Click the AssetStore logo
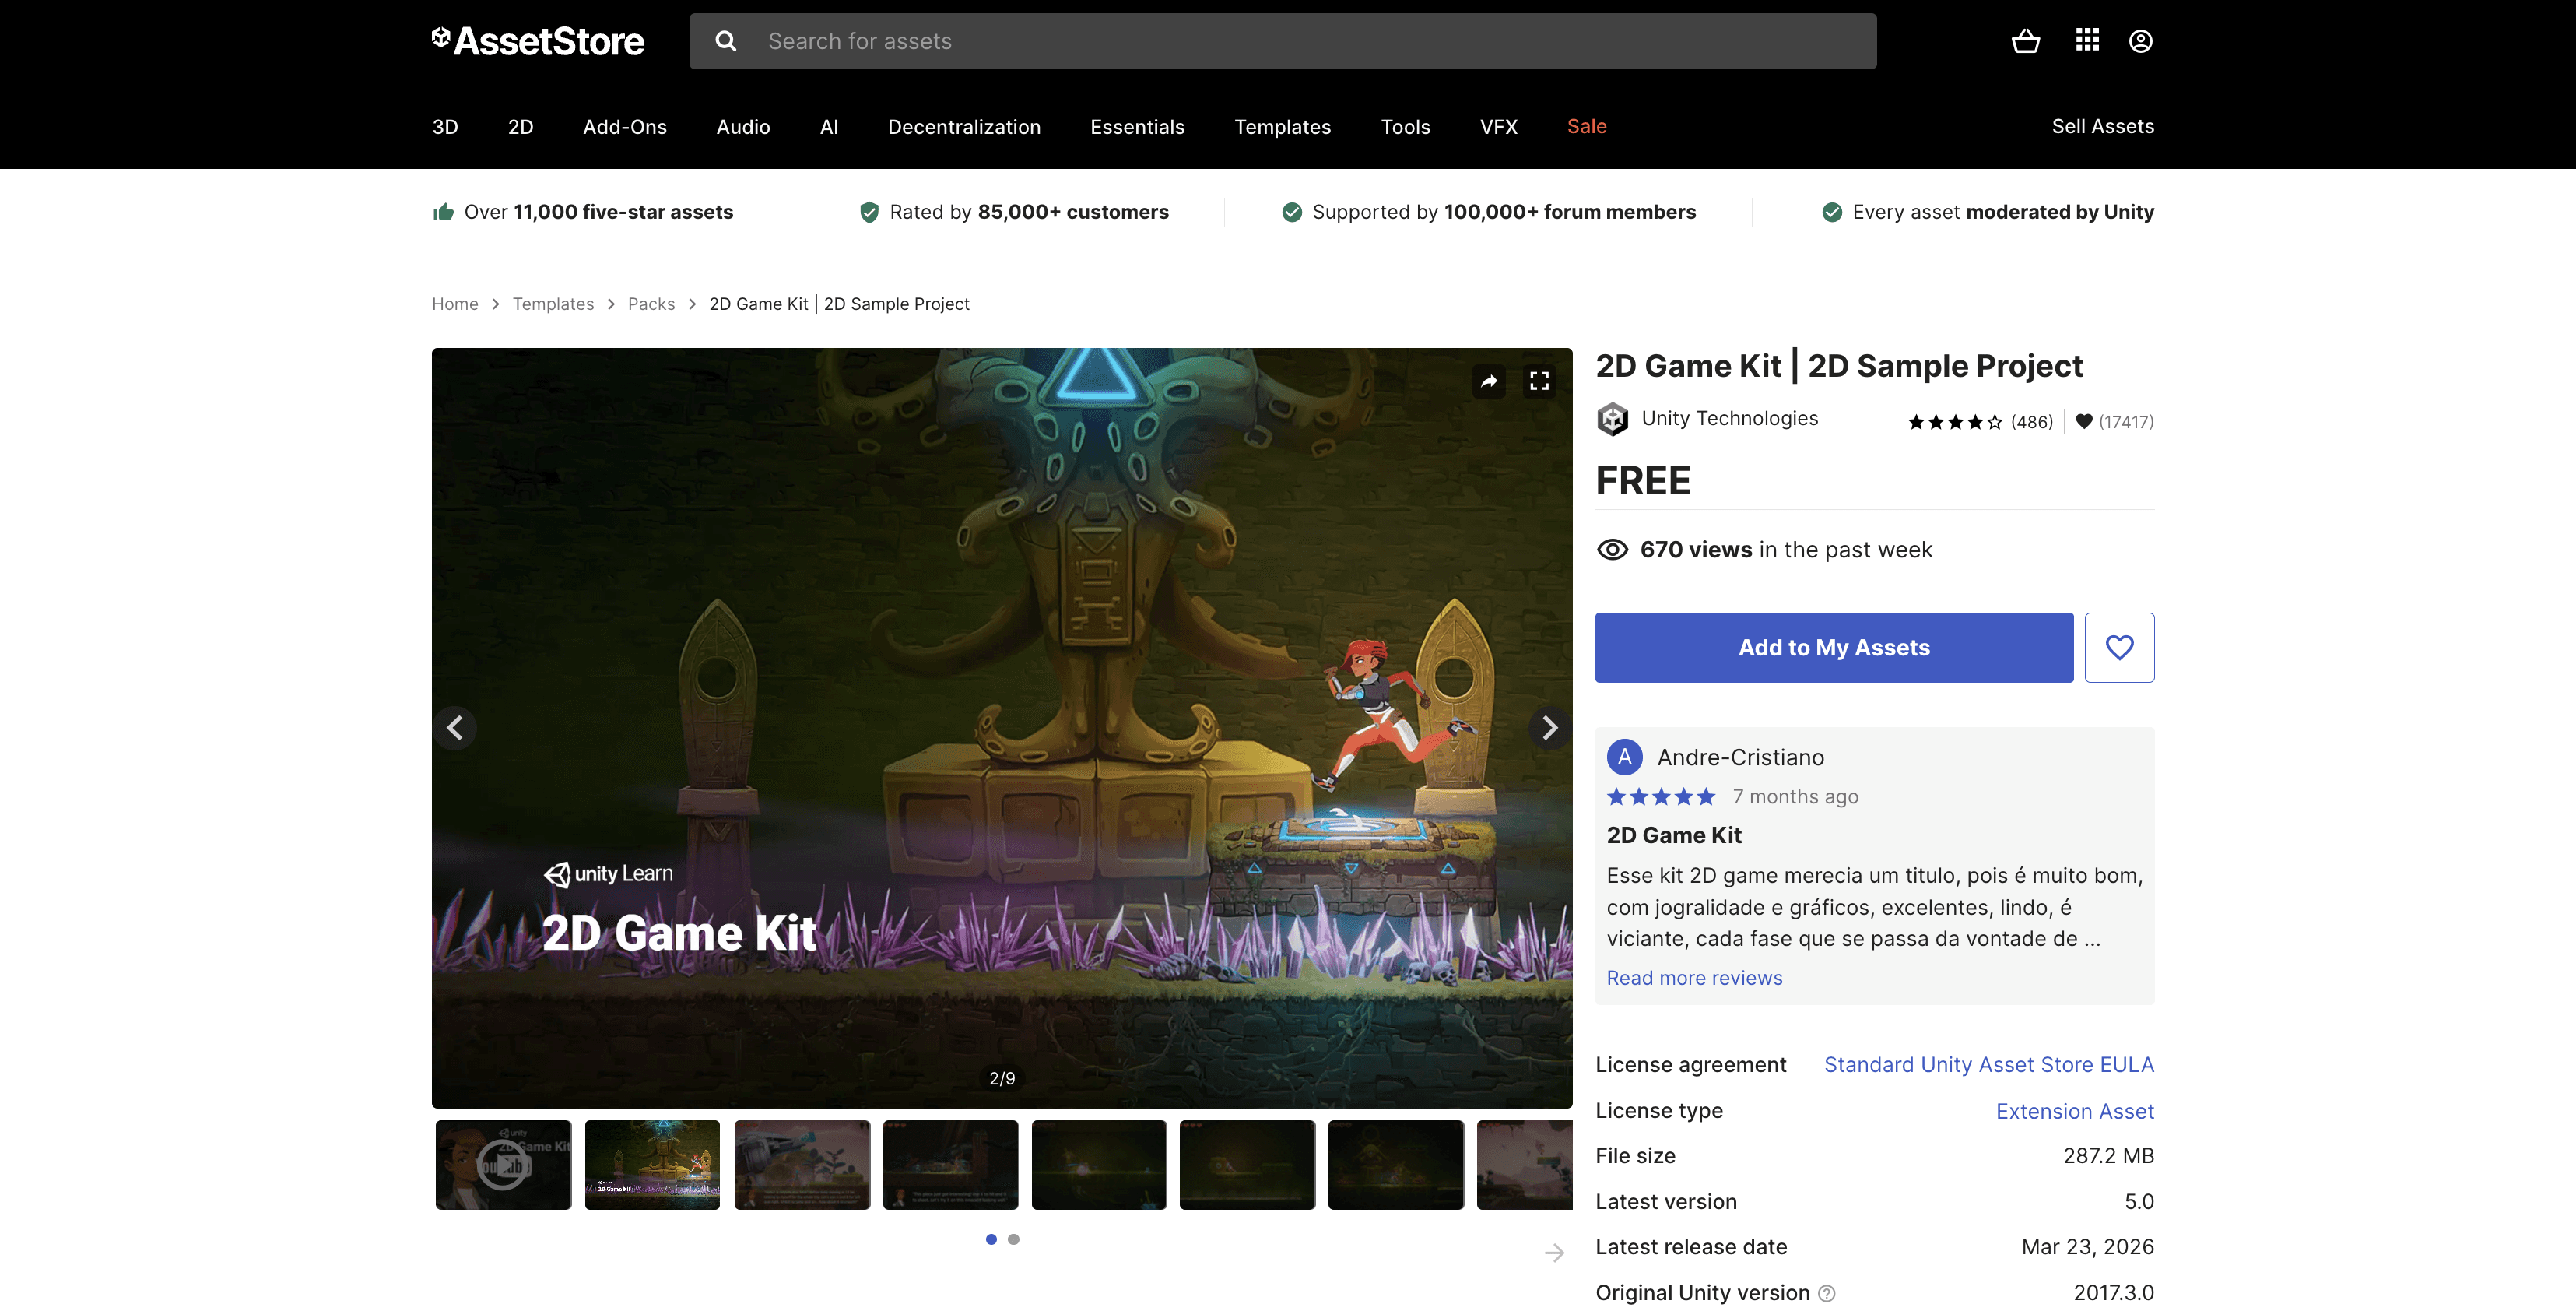2576x1311 pixels. point(538,41)
